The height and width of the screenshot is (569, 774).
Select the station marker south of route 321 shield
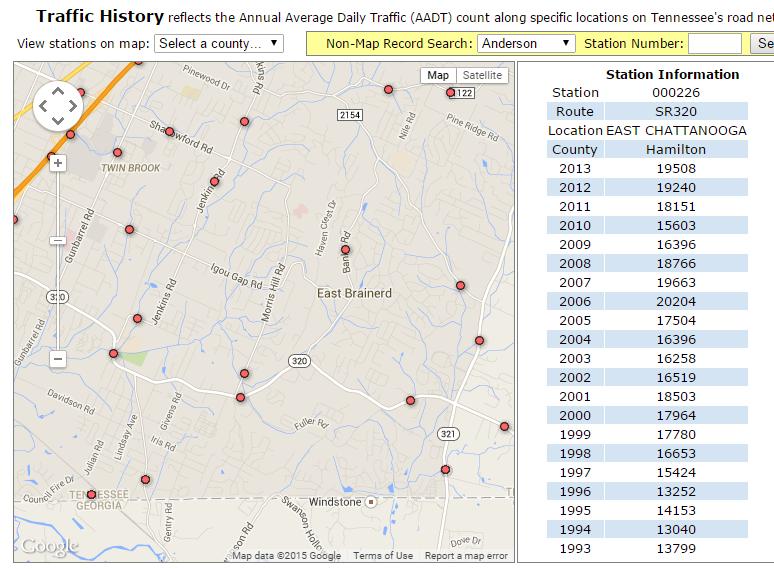(445, 469)
